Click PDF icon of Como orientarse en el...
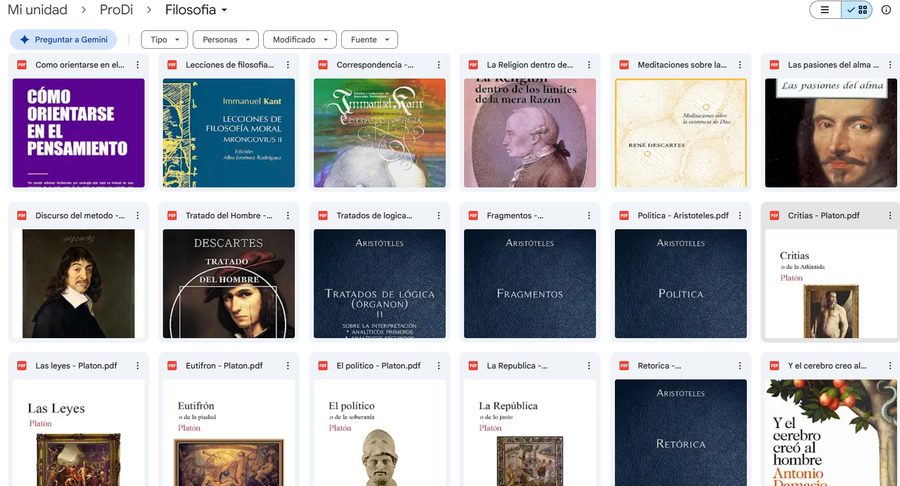 coord(22,65)
